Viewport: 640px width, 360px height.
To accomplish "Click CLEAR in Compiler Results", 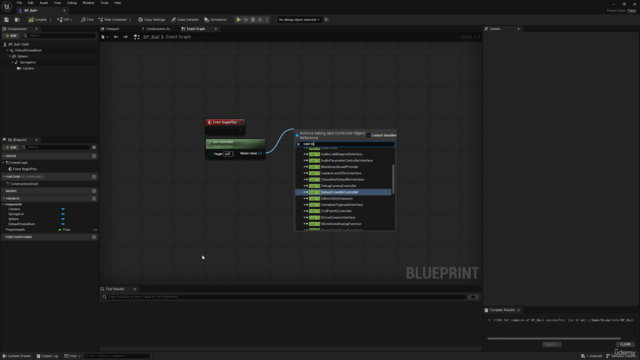I will (625, 344).
